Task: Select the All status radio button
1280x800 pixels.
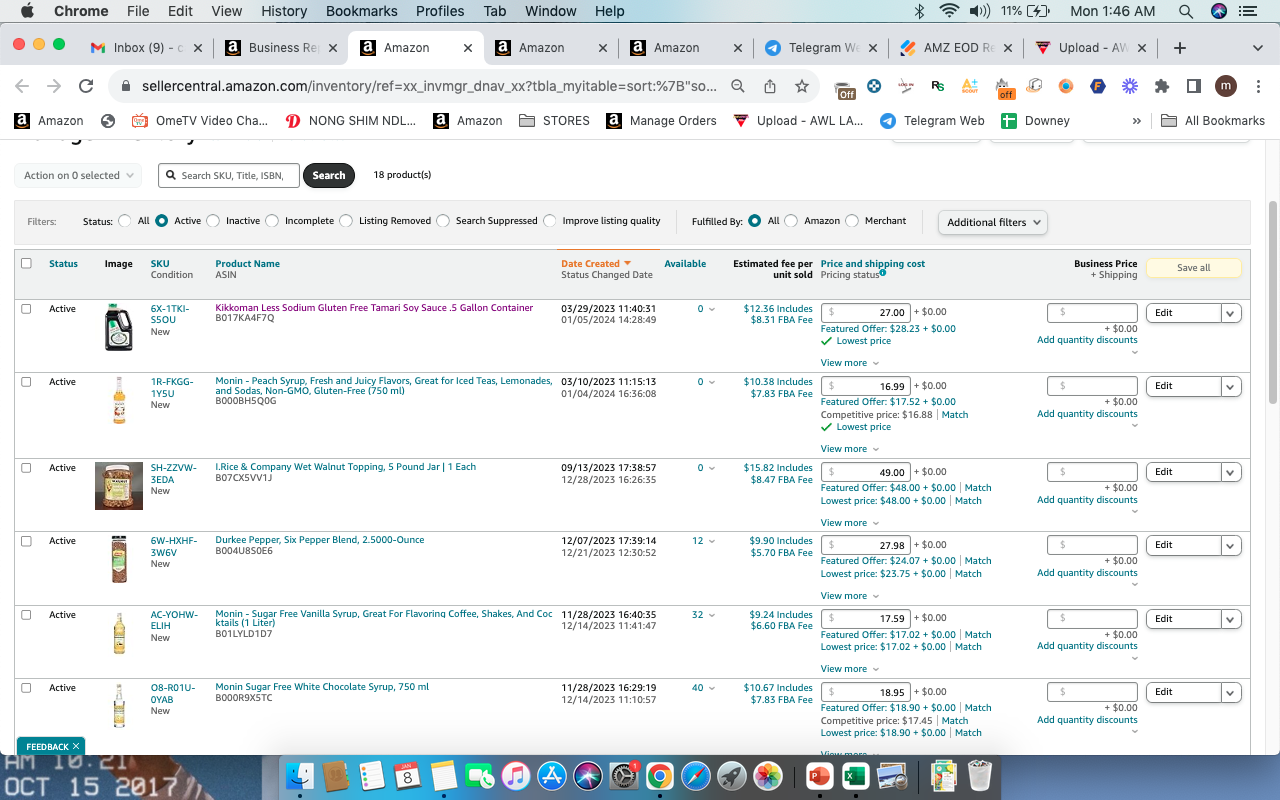Action: 125,221
